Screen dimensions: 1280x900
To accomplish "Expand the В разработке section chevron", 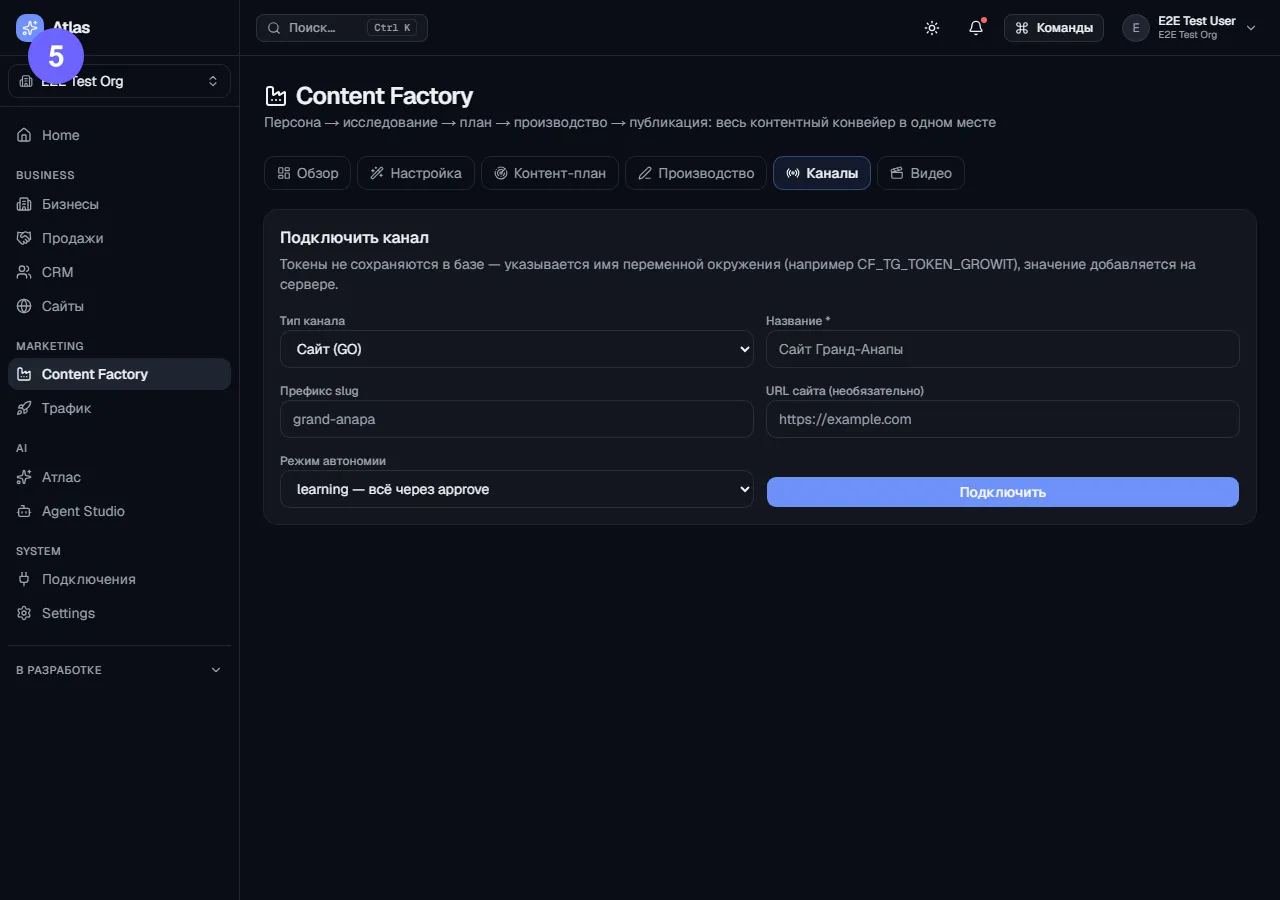I will tap(216, 670).
